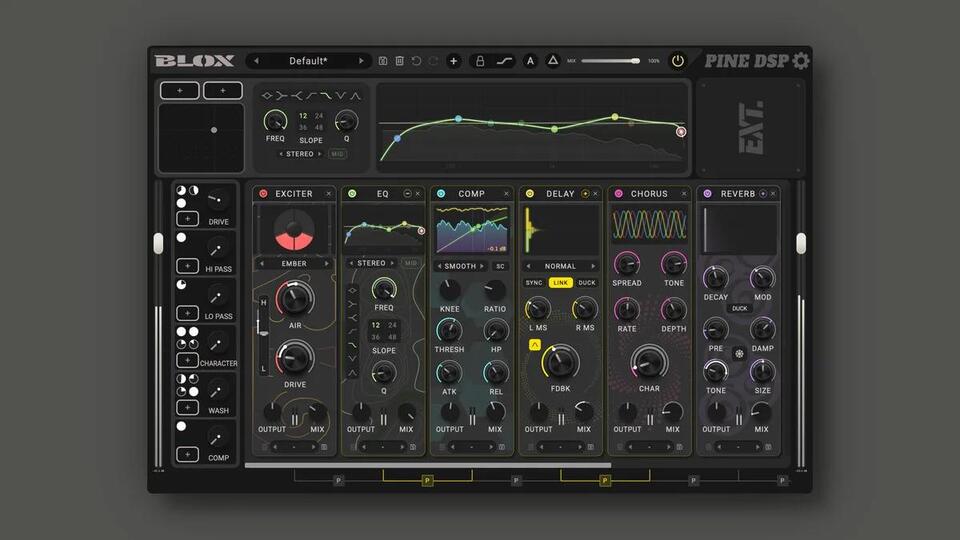Click the minus icon in EQ header
Screen dimensions: 960x540
pos(407,193)
